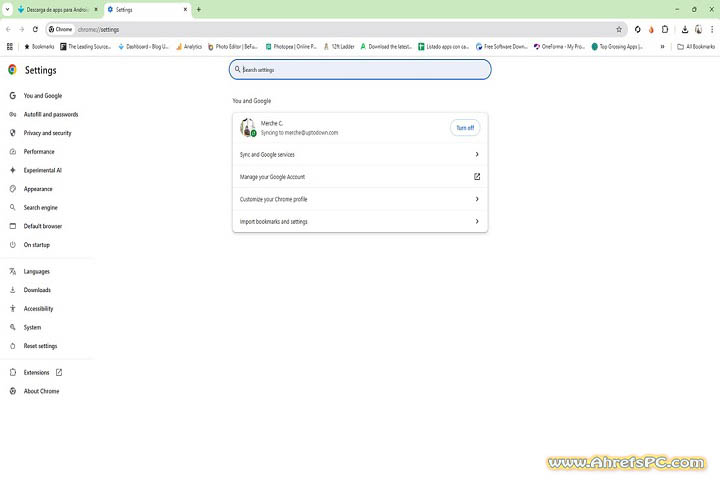
Task: Open the Dashboard - Blog bookmark
Action: 144,46
